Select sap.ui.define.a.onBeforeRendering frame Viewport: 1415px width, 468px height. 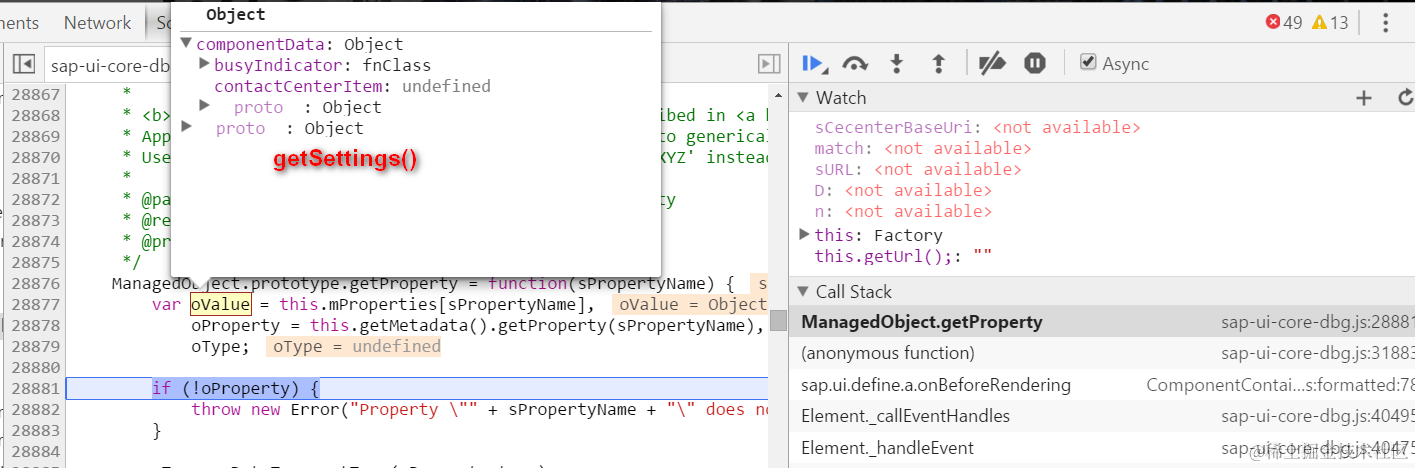pyautogui.click(x=1102, y=385)
